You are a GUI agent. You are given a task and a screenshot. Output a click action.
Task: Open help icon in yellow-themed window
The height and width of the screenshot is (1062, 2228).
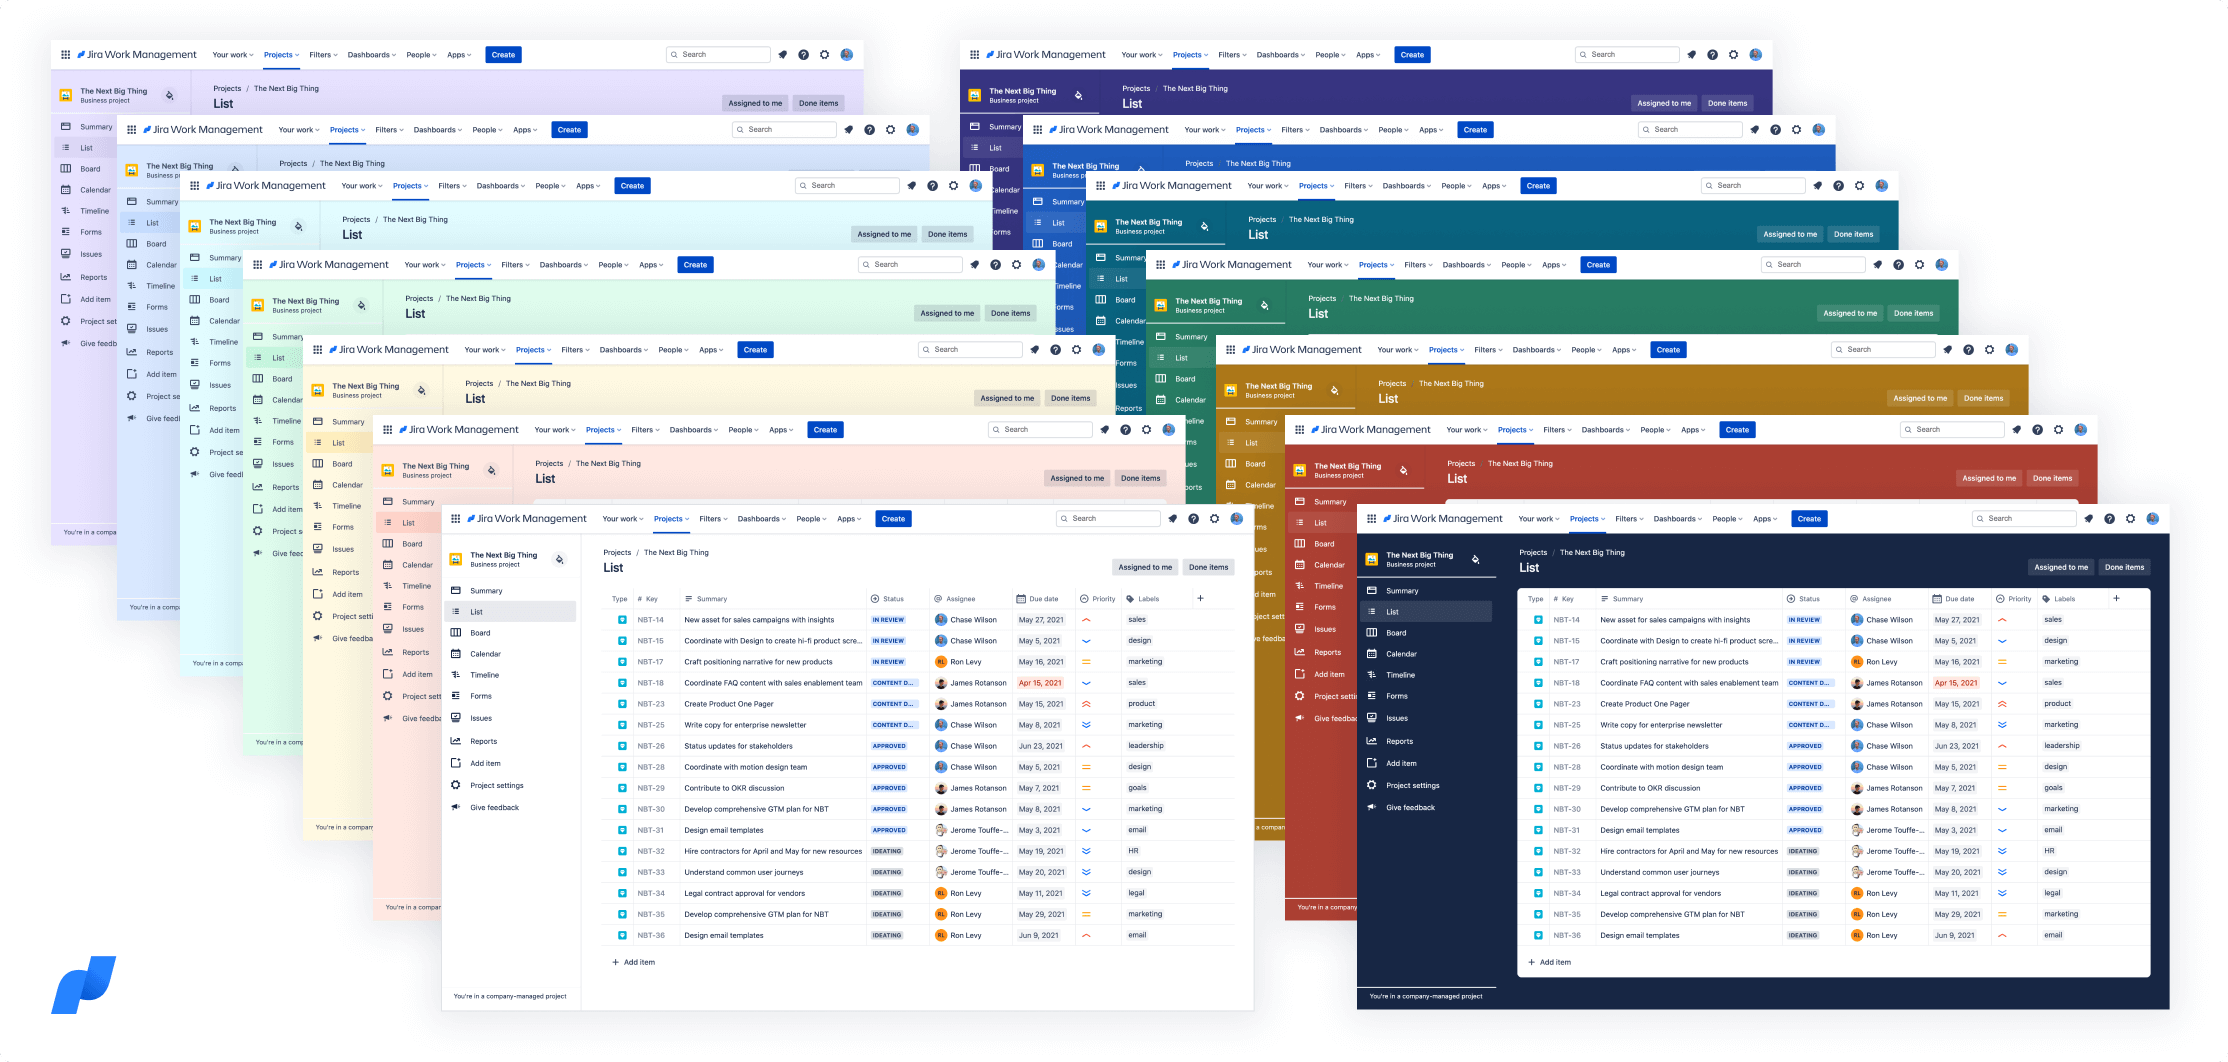(x=1055, y=350)
